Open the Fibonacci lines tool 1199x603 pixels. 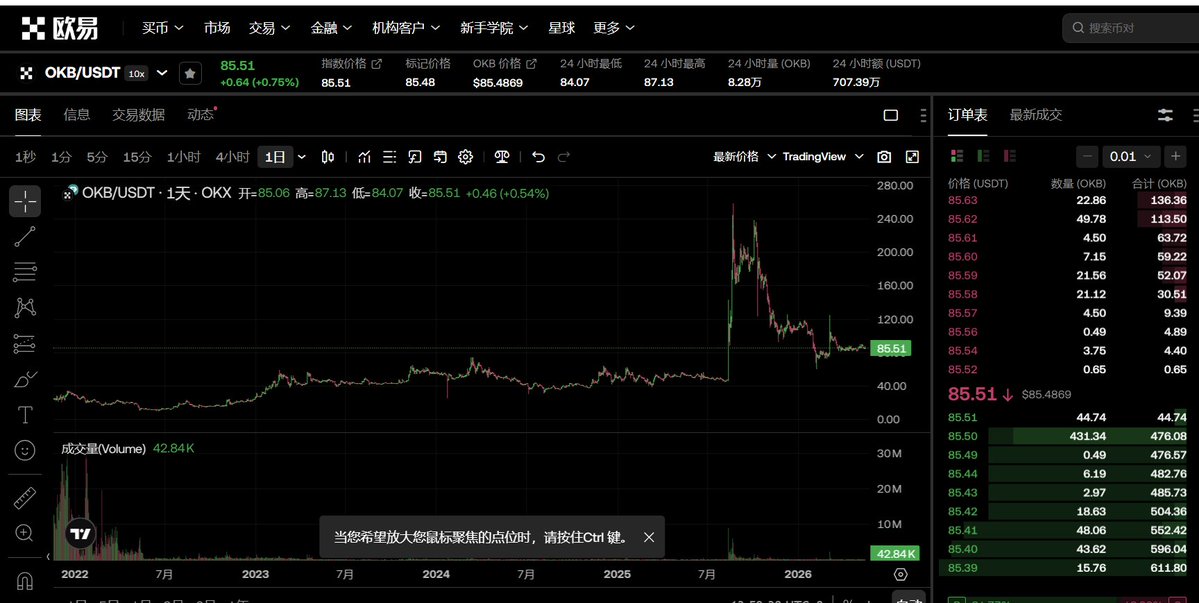tap(25, 271)
